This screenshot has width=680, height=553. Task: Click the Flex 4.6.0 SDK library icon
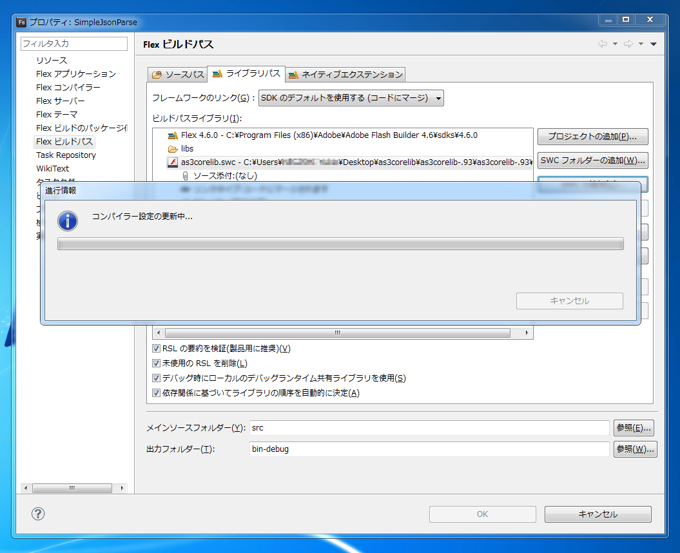click(x=173, y=135)
